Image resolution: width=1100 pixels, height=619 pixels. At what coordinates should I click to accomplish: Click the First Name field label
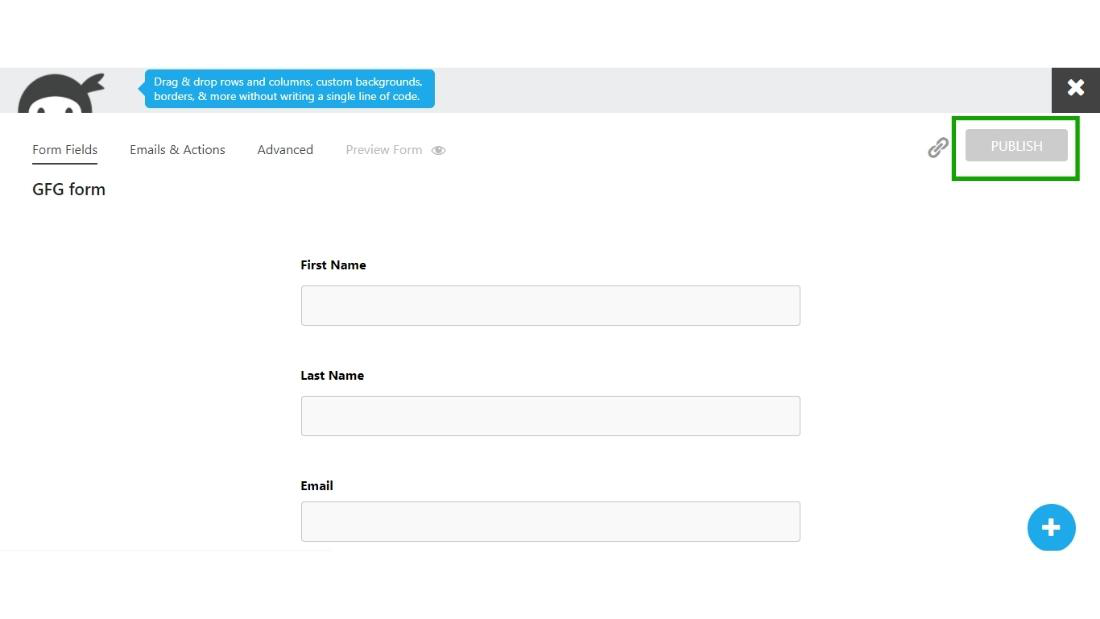pyautogui.click(x=333, y=265)
